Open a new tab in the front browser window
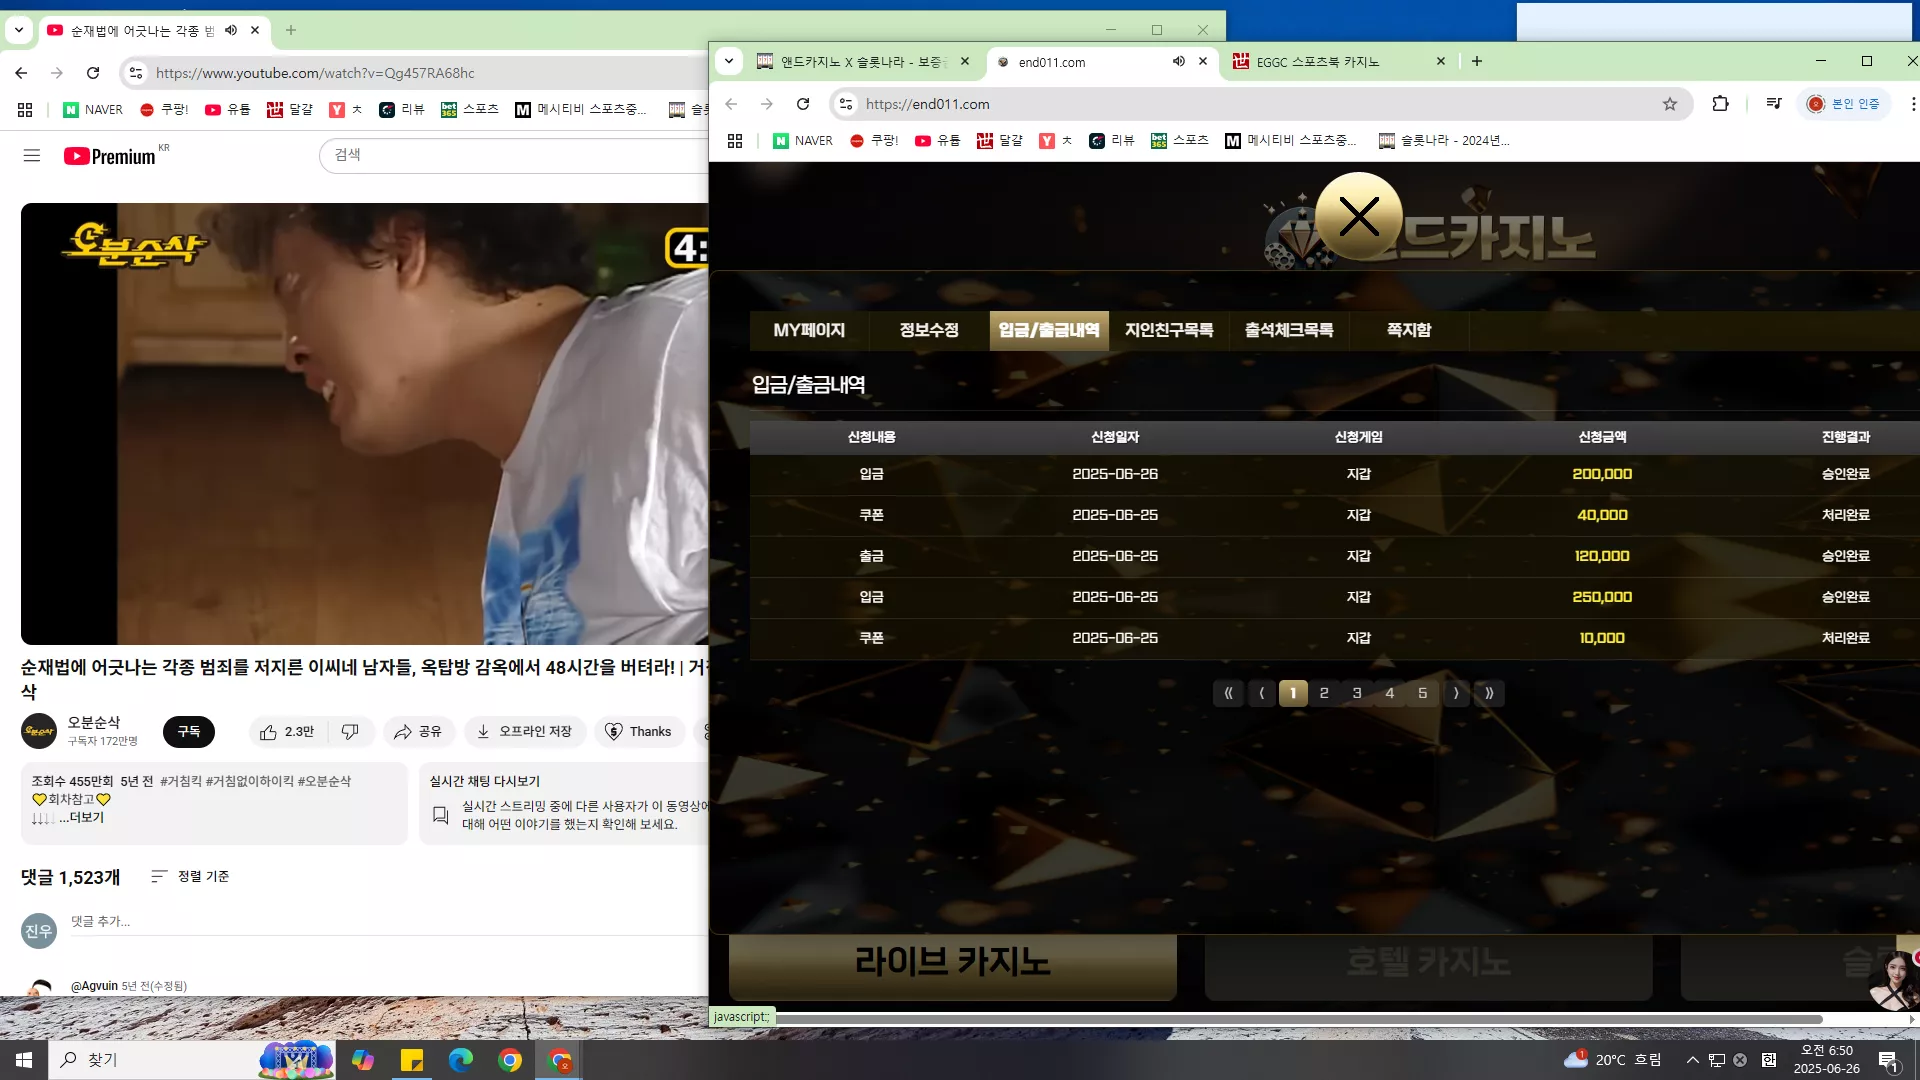This screenshot has height=1080, width=1920. pyautogui.click(x=1477, y=62)
